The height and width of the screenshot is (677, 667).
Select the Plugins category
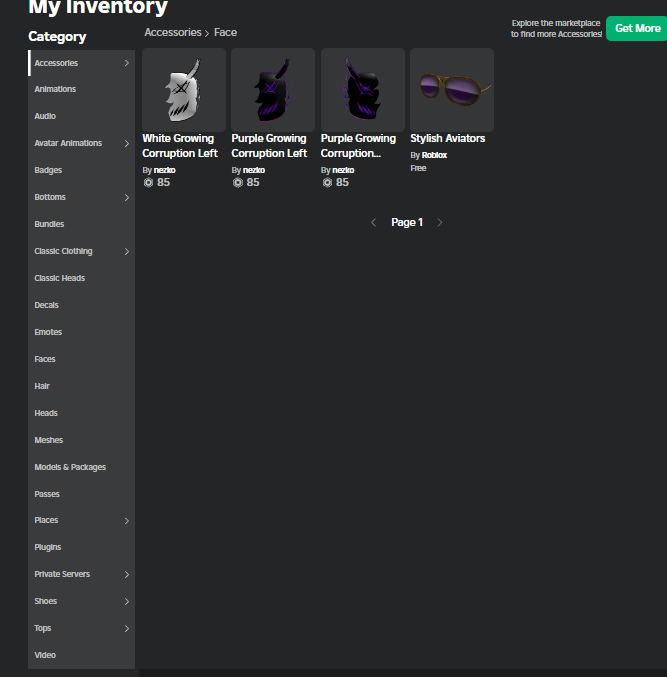click(82, 547)
